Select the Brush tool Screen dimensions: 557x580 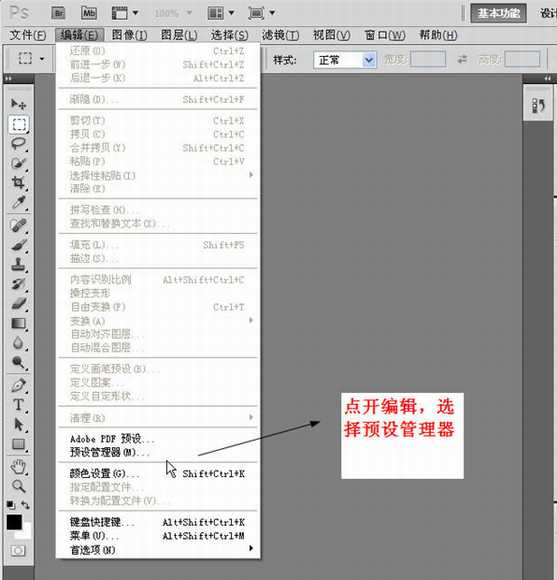click(x=18, y=245)
